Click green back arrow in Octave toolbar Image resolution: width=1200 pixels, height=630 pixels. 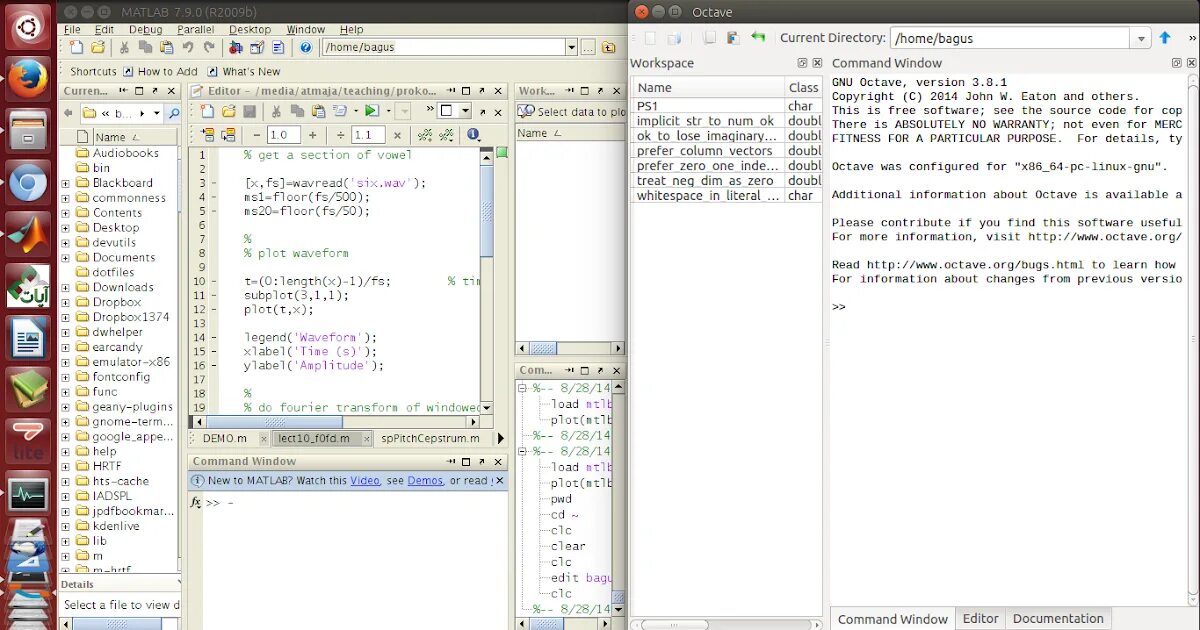coord(758,38)
